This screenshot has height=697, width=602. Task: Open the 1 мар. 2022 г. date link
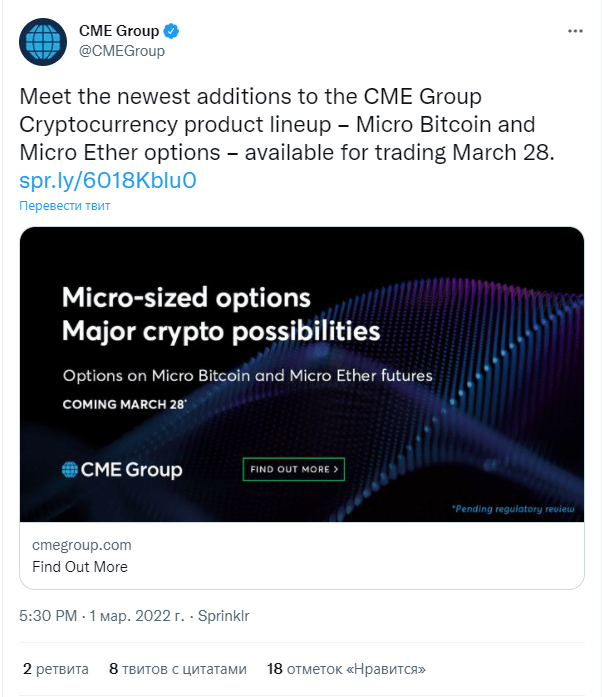point(136,616)
